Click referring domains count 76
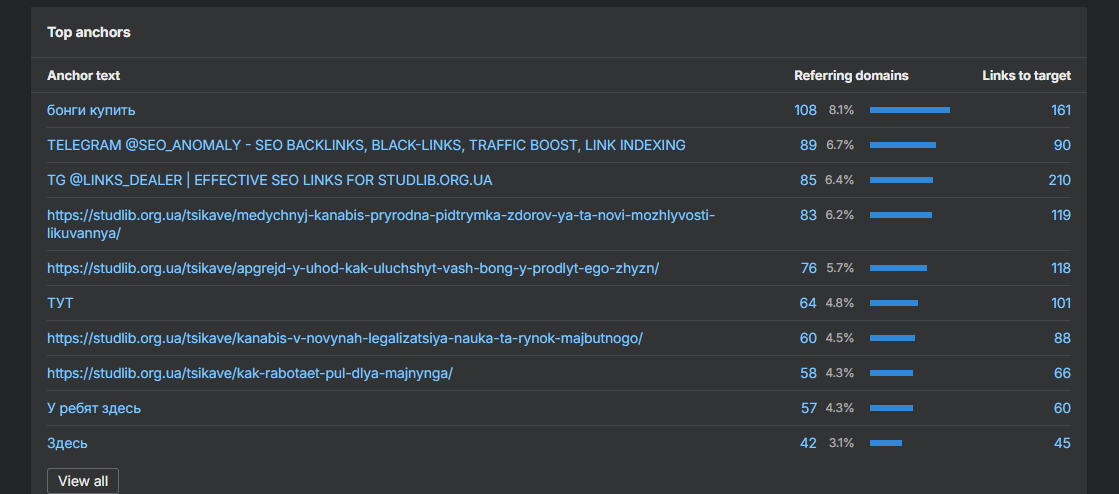The image size is (1119, 494). tap(809, 268)
